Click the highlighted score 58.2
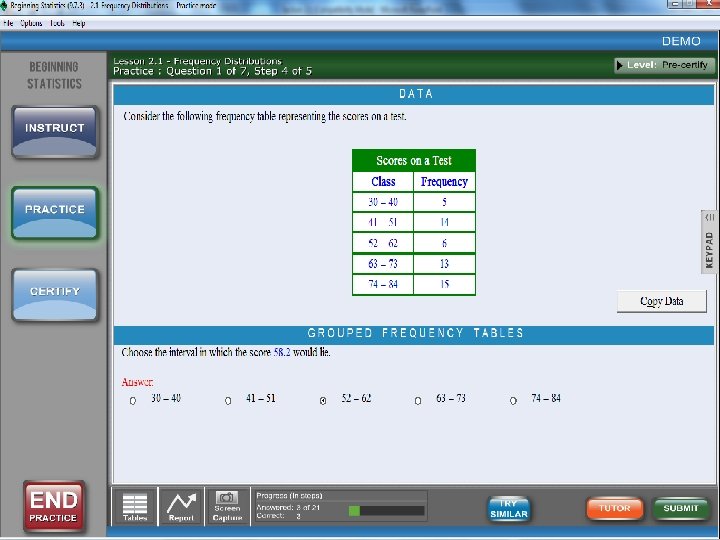720x540 pixels. [282, 353]
